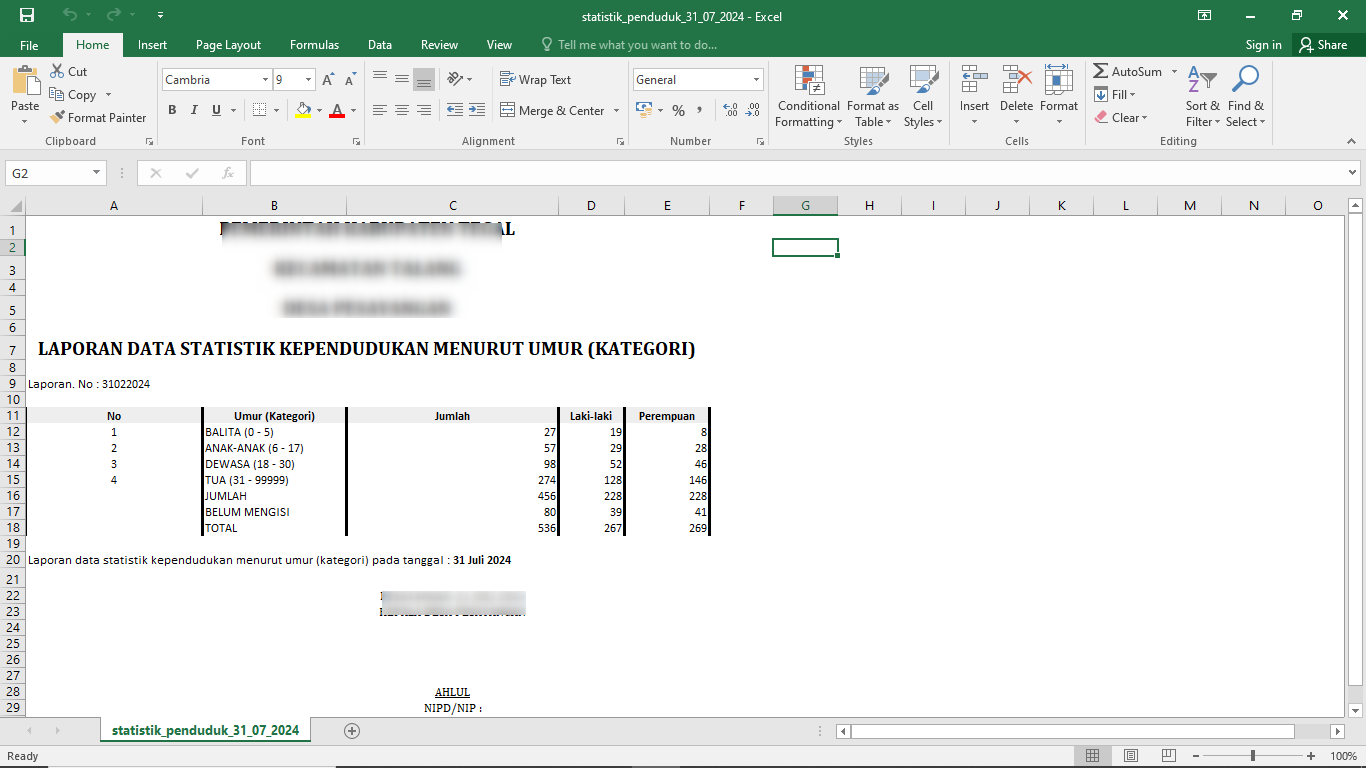
Task: Click the Paste clipboard icon
Action: point(25,80)
